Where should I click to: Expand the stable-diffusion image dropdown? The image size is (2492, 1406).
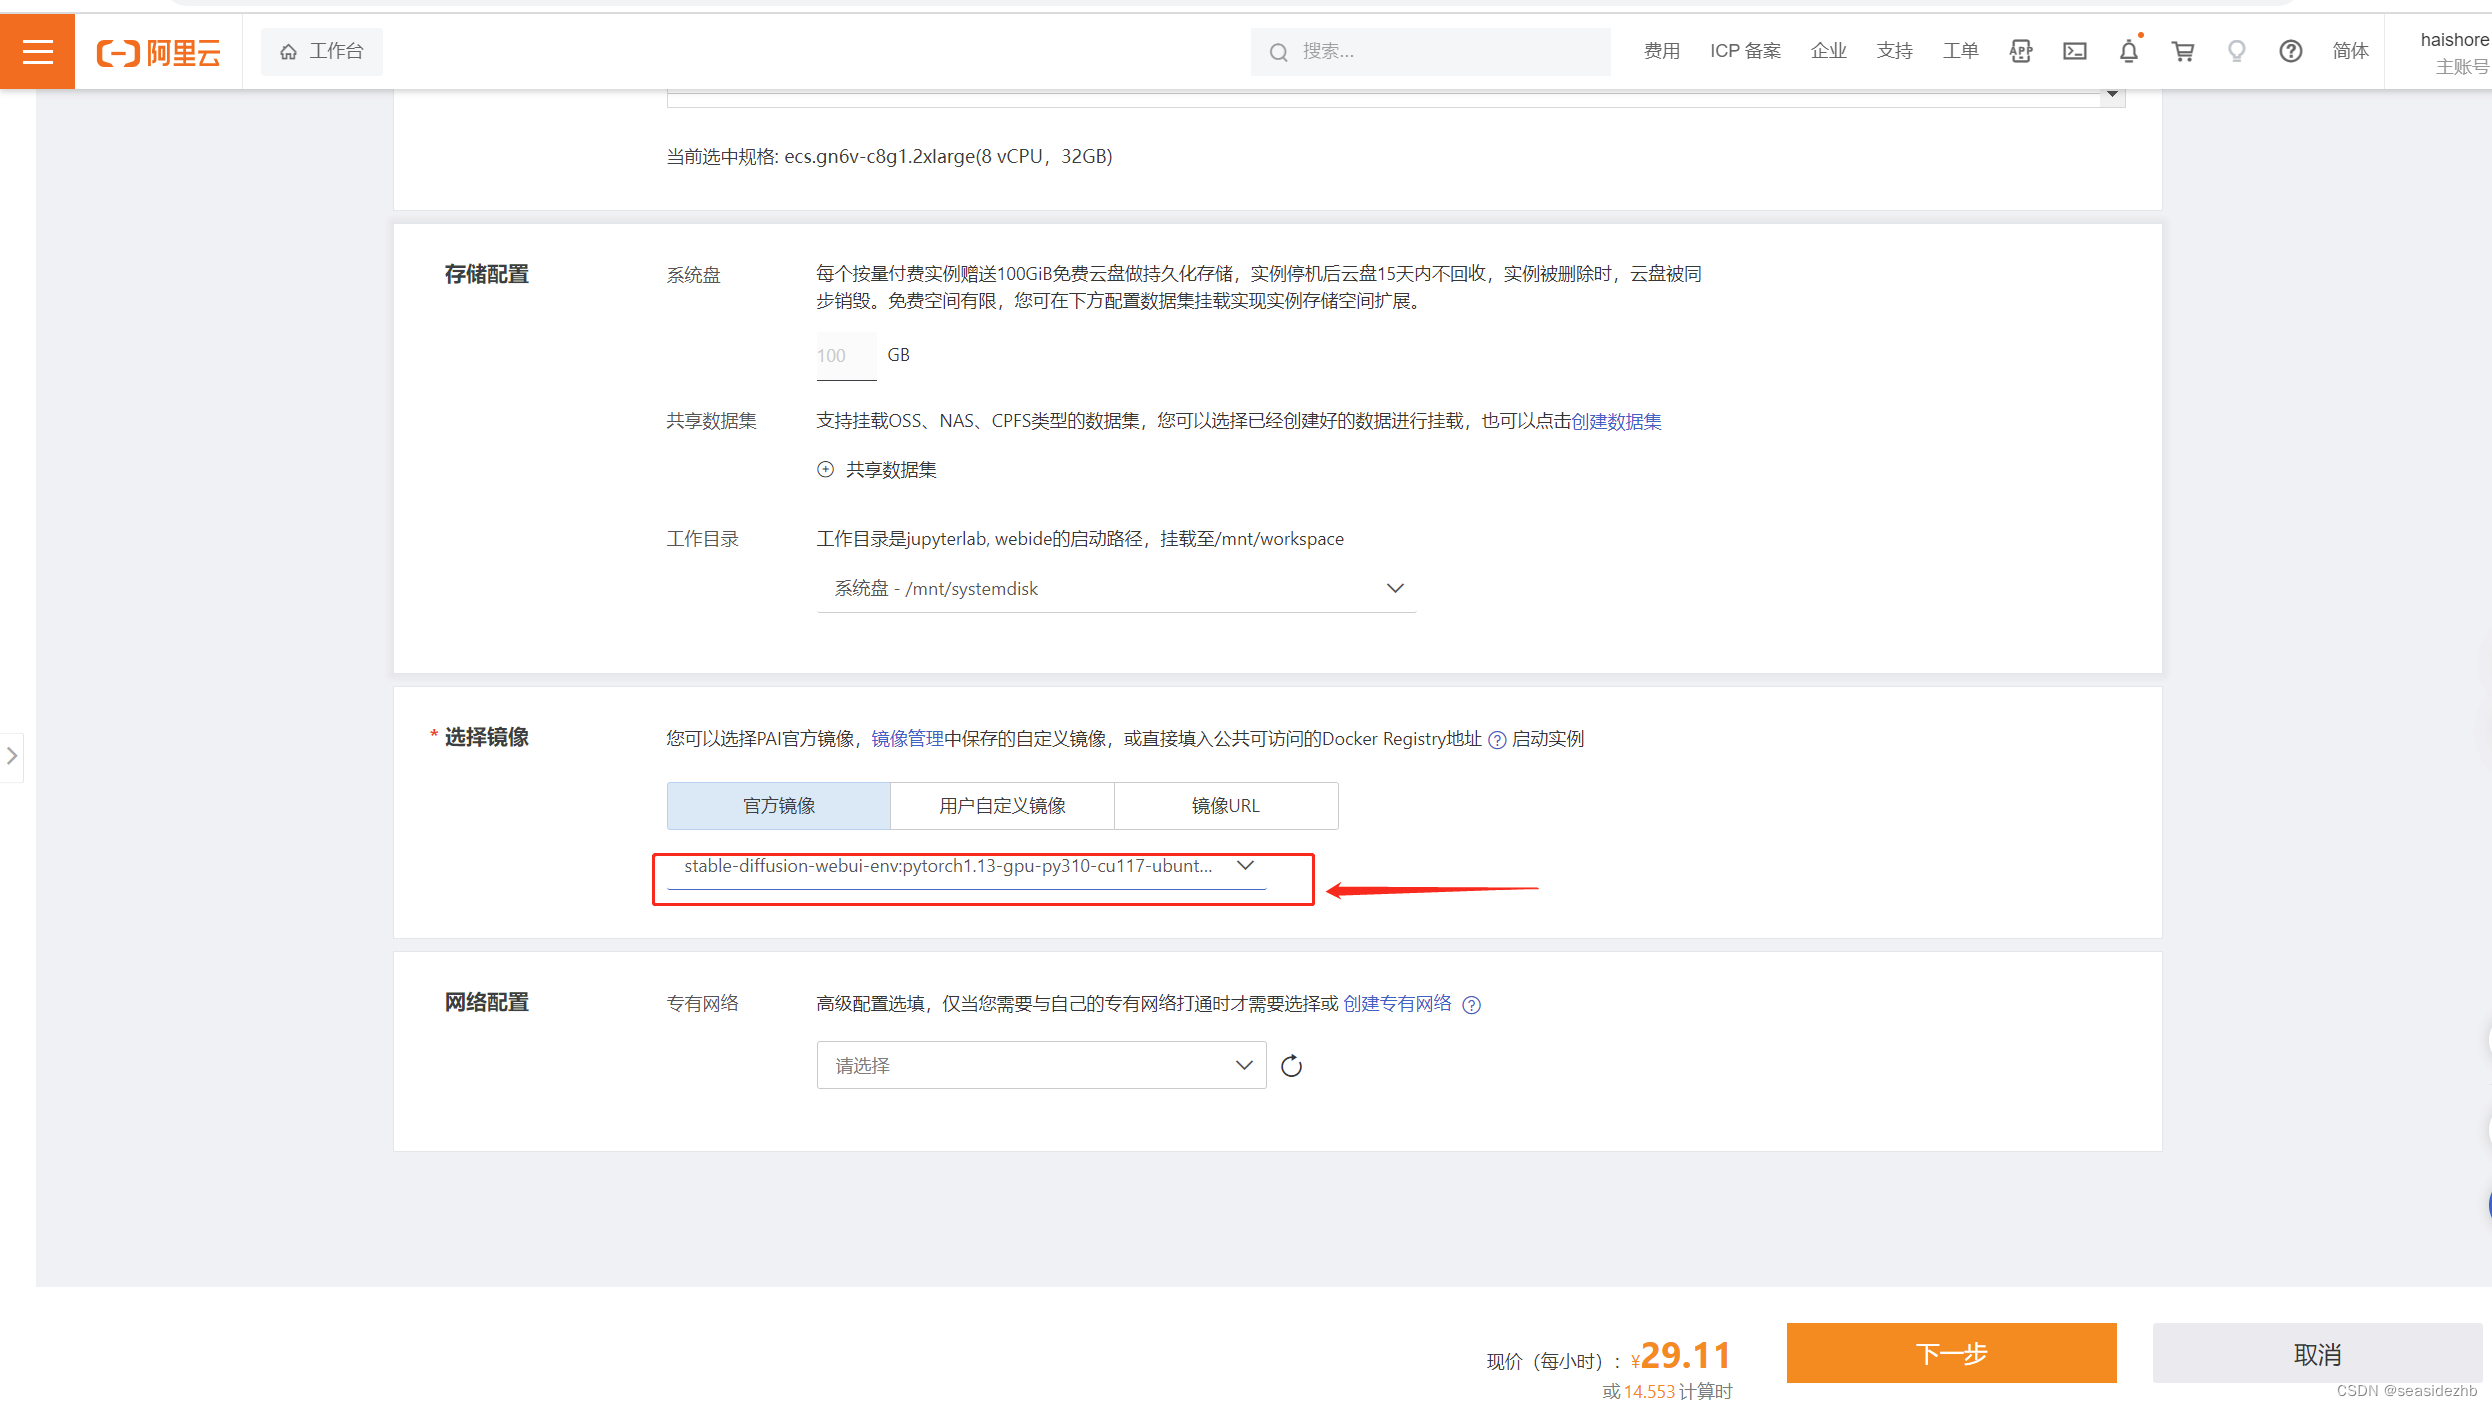pos(1248,865)
